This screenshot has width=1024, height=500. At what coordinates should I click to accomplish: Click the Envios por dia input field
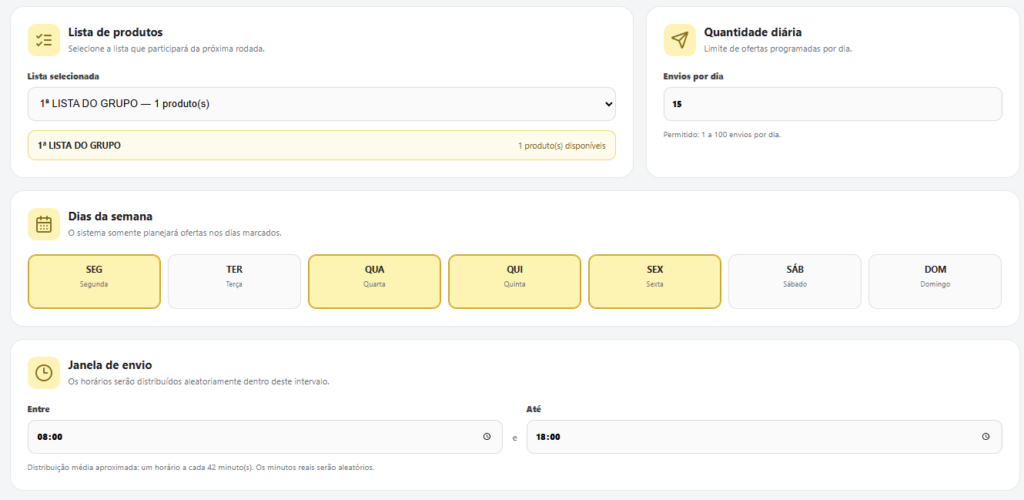[x=833, y=104]
